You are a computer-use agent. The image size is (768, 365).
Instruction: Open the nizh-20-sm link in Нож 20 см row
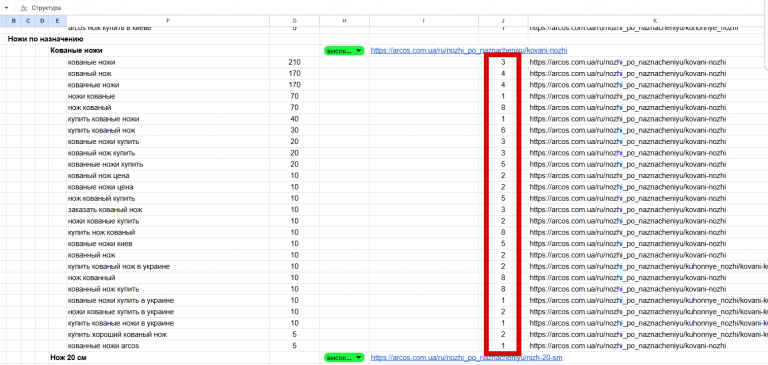click(466, 358)
